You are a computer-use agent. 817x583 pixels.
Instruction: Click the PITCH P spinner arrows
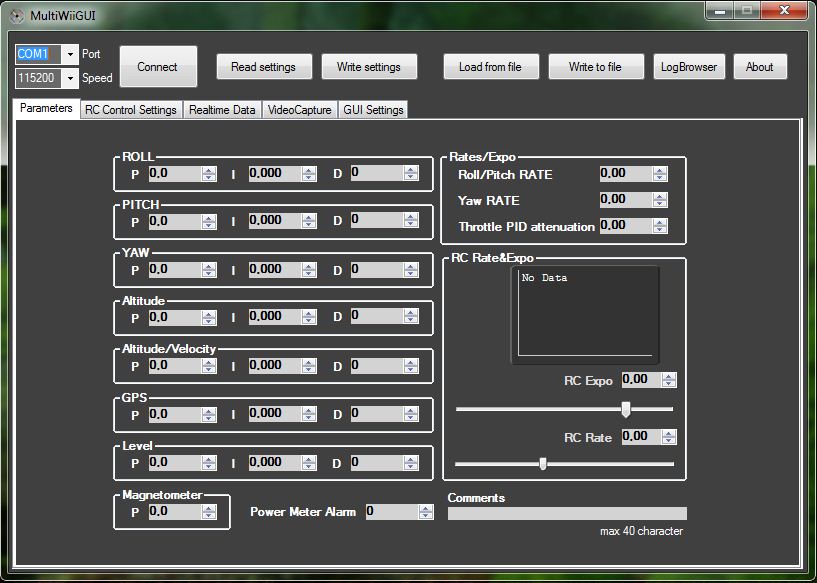(209, 221)
